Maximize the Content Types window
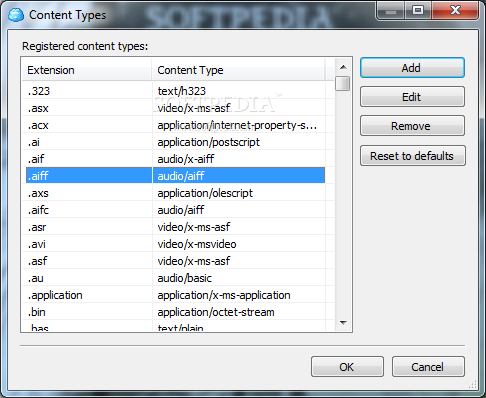The image size is (486, 398). 418,11
